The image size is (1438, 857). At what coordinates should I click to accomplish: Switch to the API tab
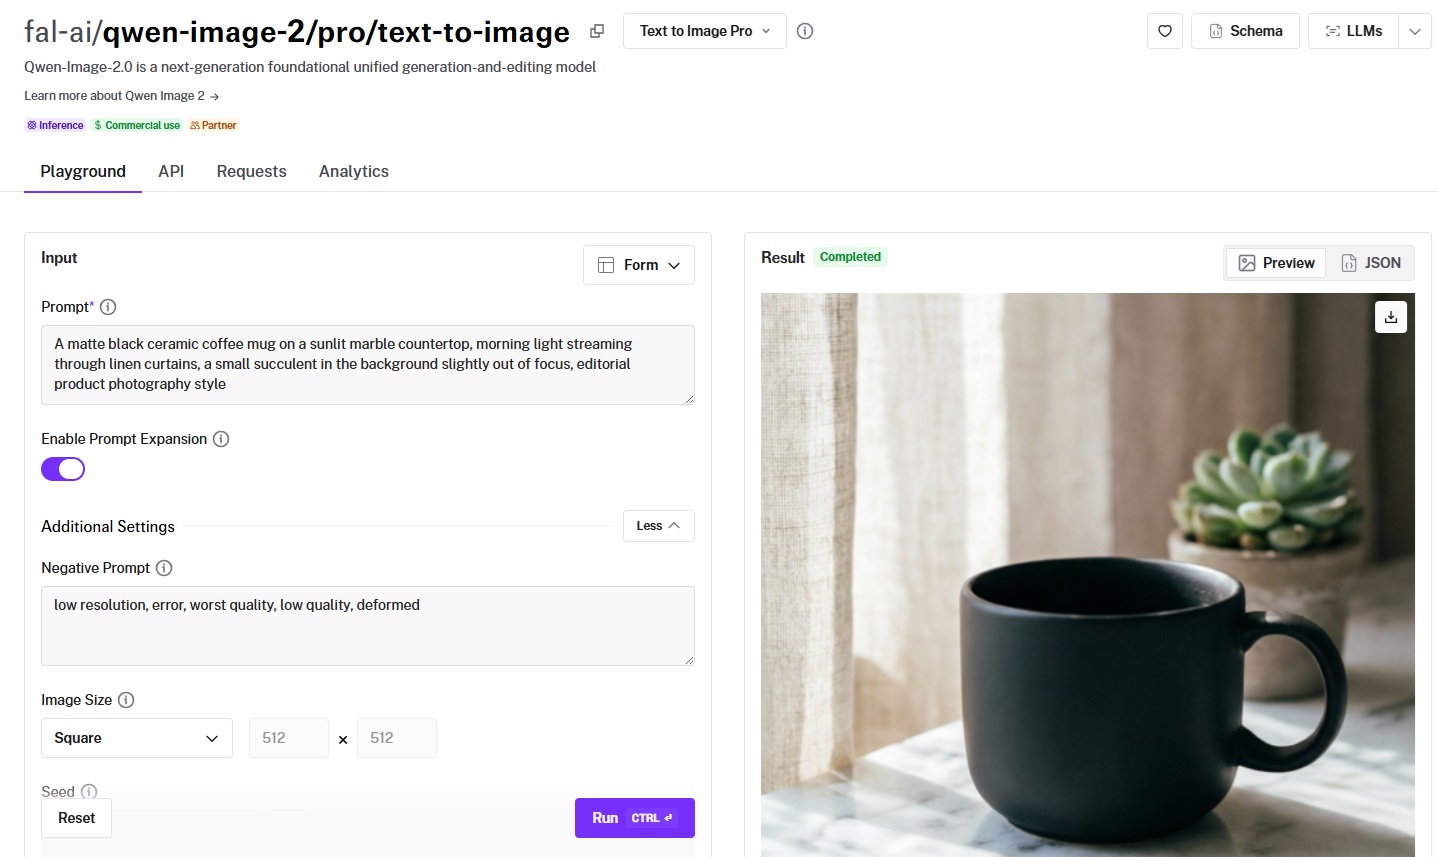pyautogui.click(x=171, y=171)
